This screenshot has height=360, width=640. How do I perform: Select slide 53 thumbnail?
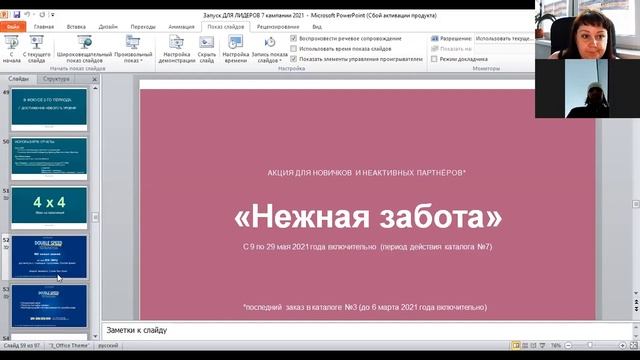(x=49, y=306)
